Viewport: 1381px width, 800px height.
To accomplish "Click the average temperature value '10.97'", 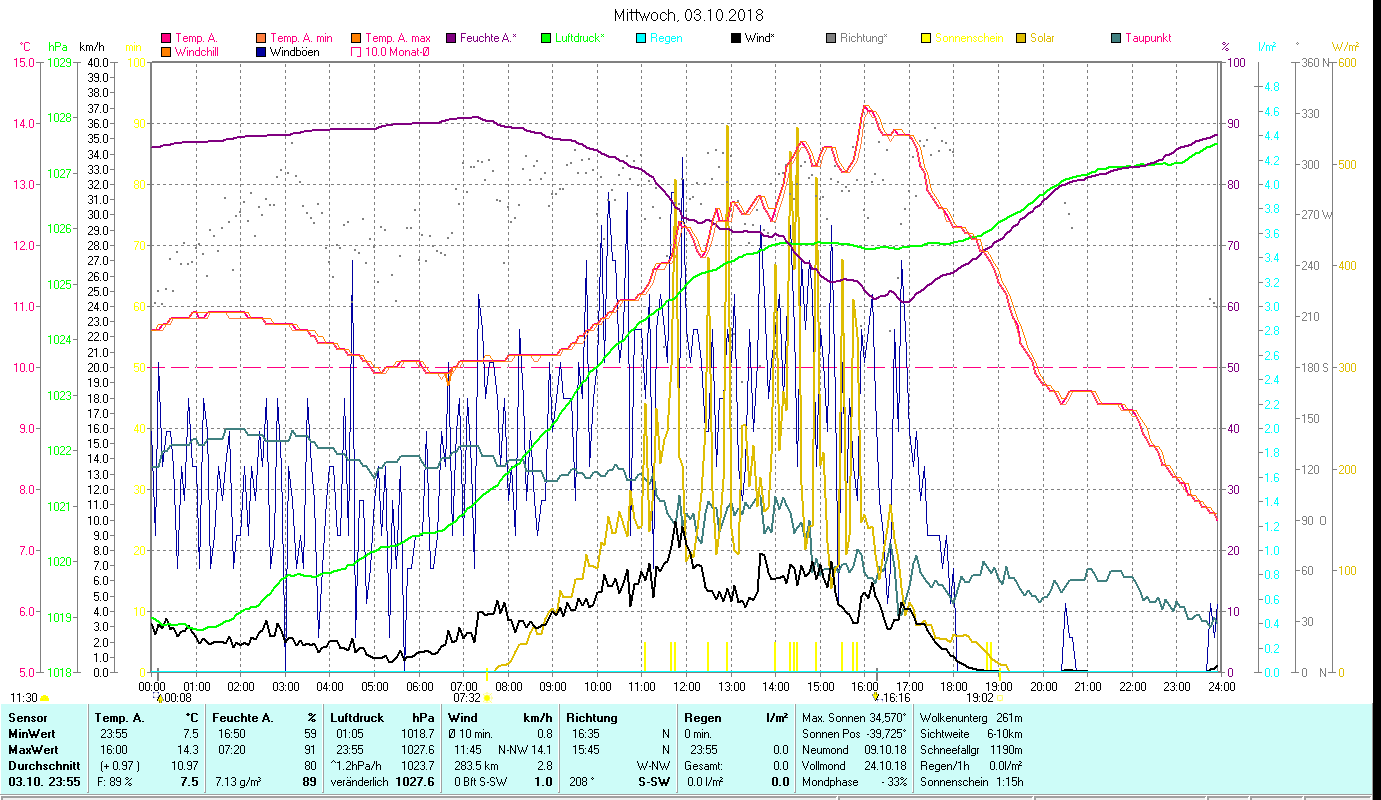I will (x=184, y=766).
